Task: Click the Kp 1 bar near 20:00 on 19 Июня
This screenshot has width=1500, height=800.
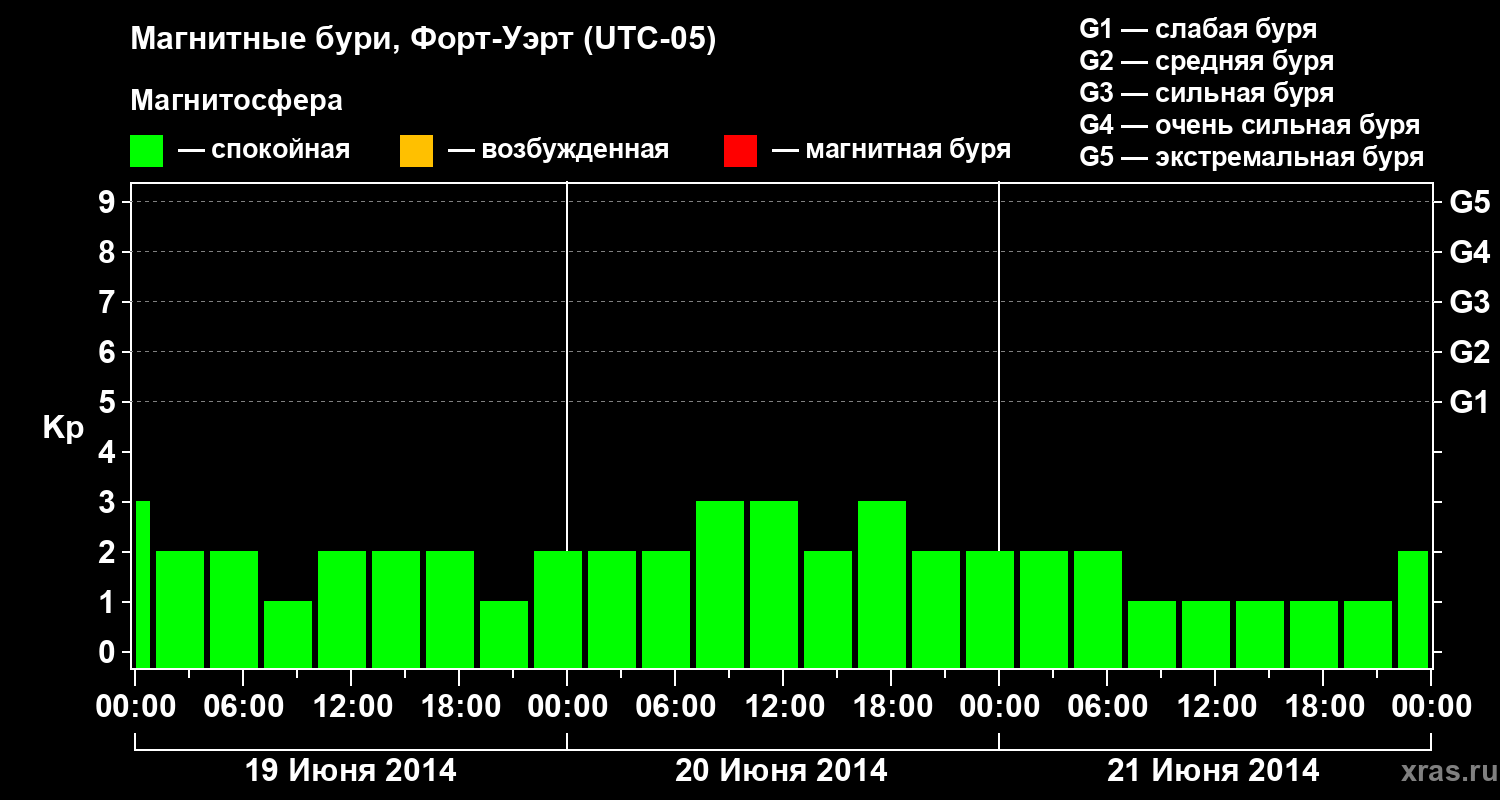Action: pyautogui.click(x=504, y=634)
